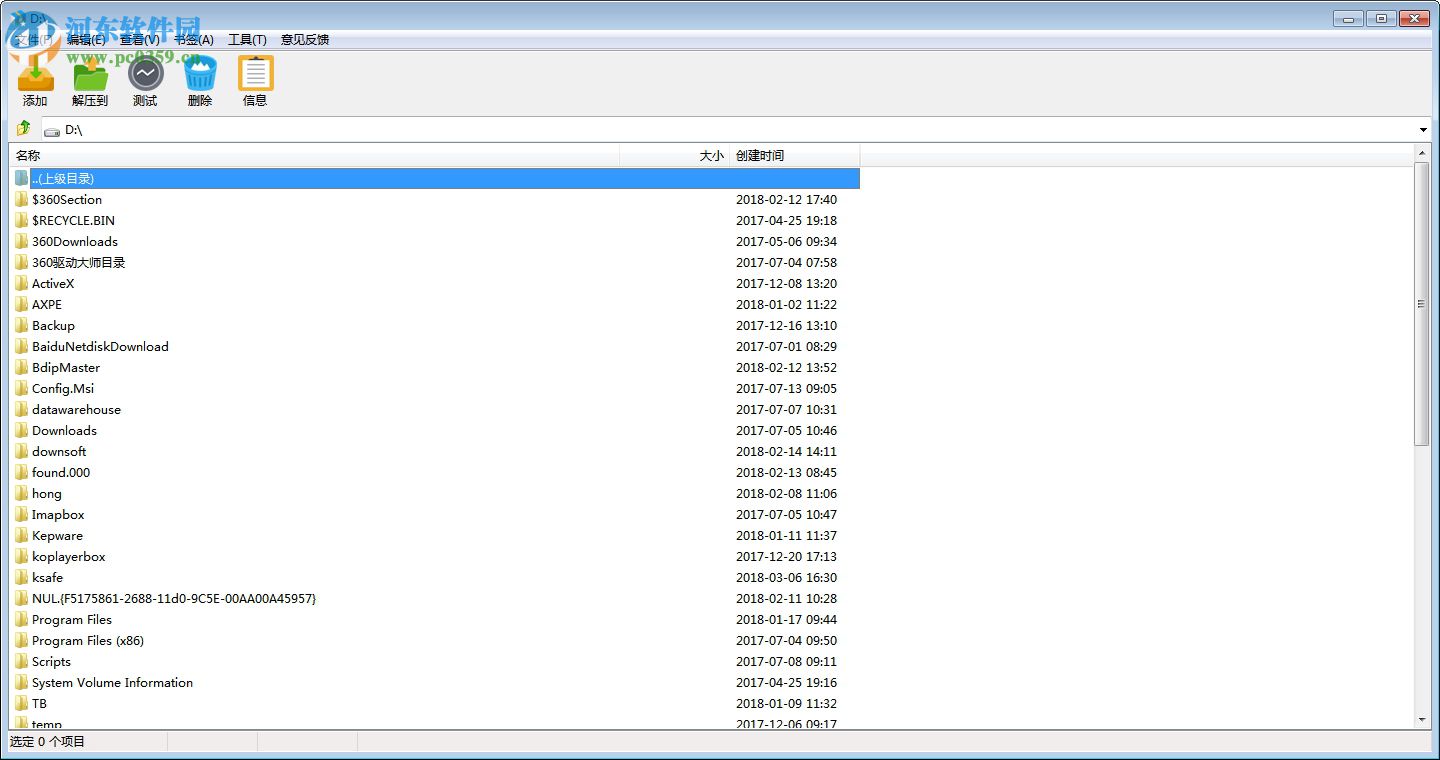Screen dimensions: 1440x760
Task: Click the folder icon beside hong
Action: pos(22,493)
